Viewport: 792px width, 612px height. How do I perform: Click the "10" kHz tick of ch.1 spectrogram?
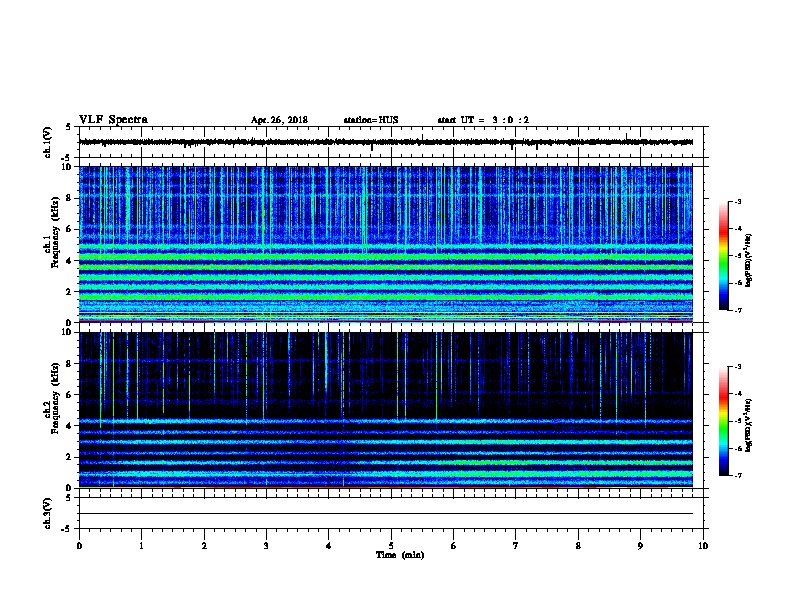click(68, 167)
